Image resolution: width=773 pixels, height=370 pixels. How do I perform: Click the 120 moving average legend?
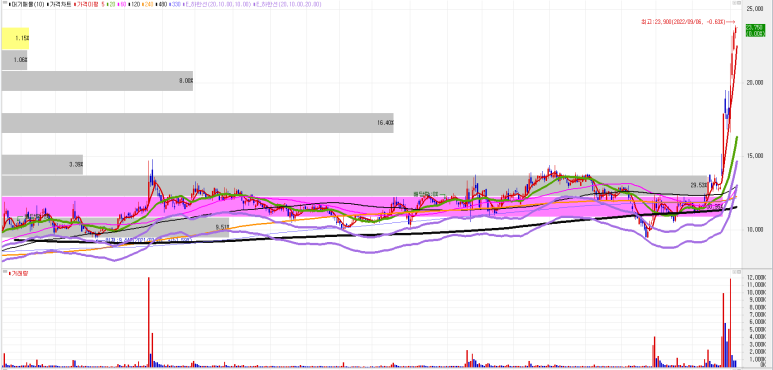134,4
